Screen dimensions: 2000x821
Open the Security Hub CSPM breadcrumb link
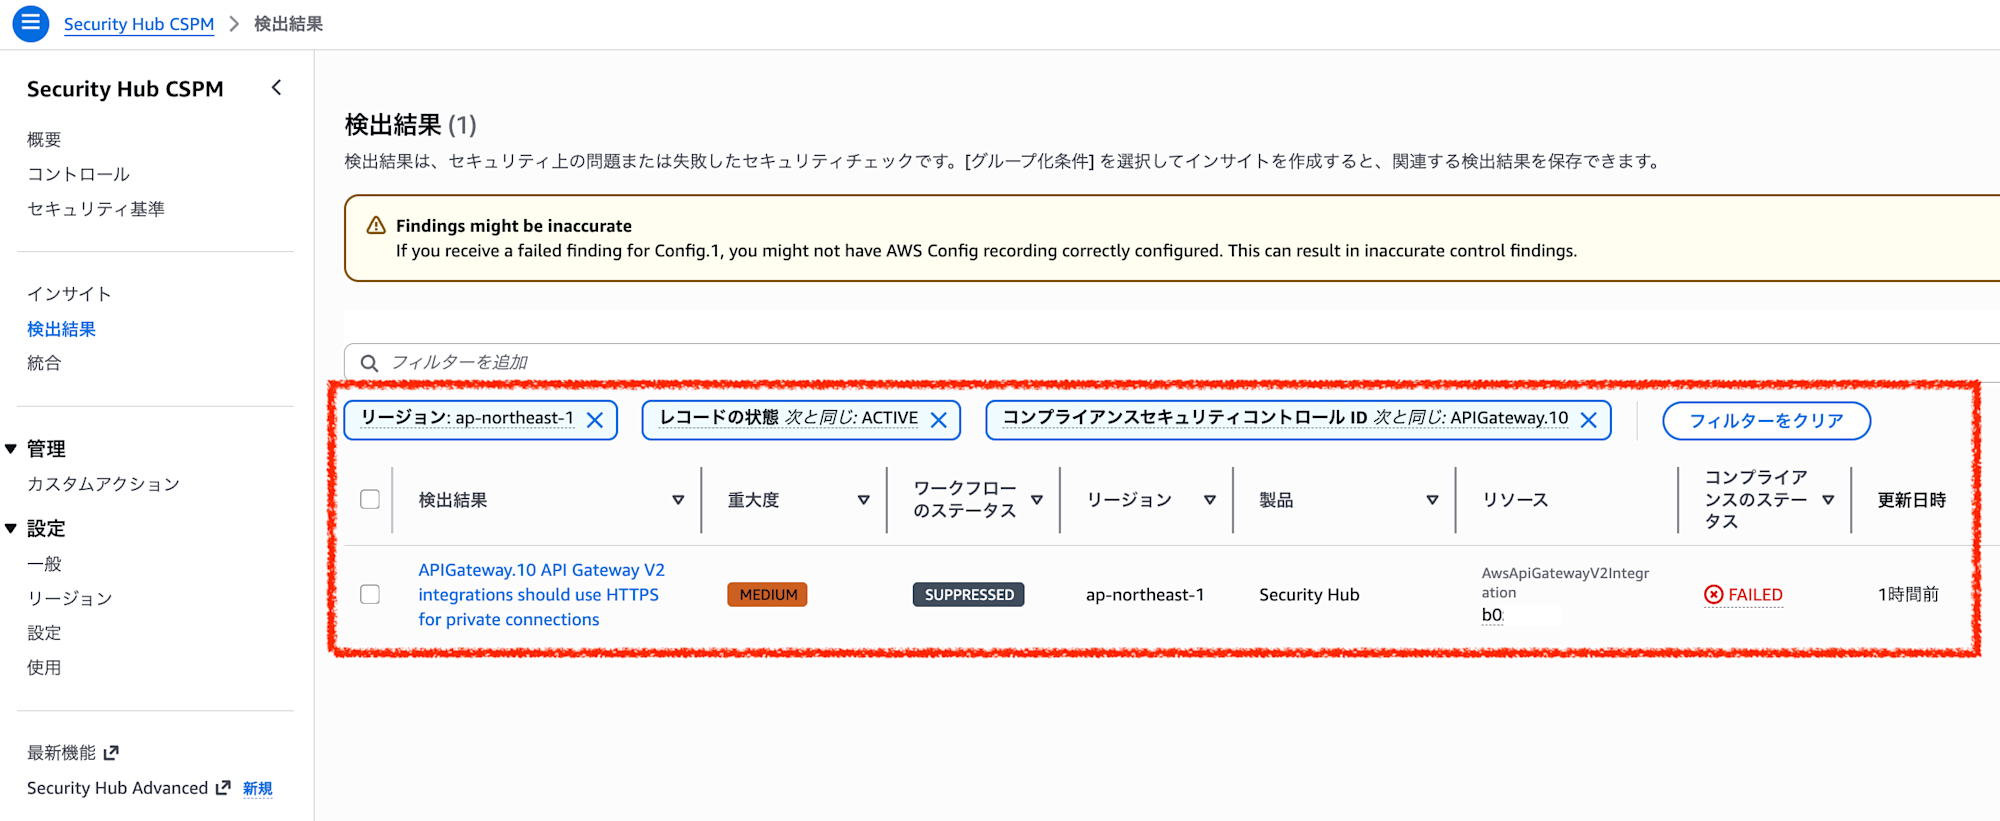(139, 24)
